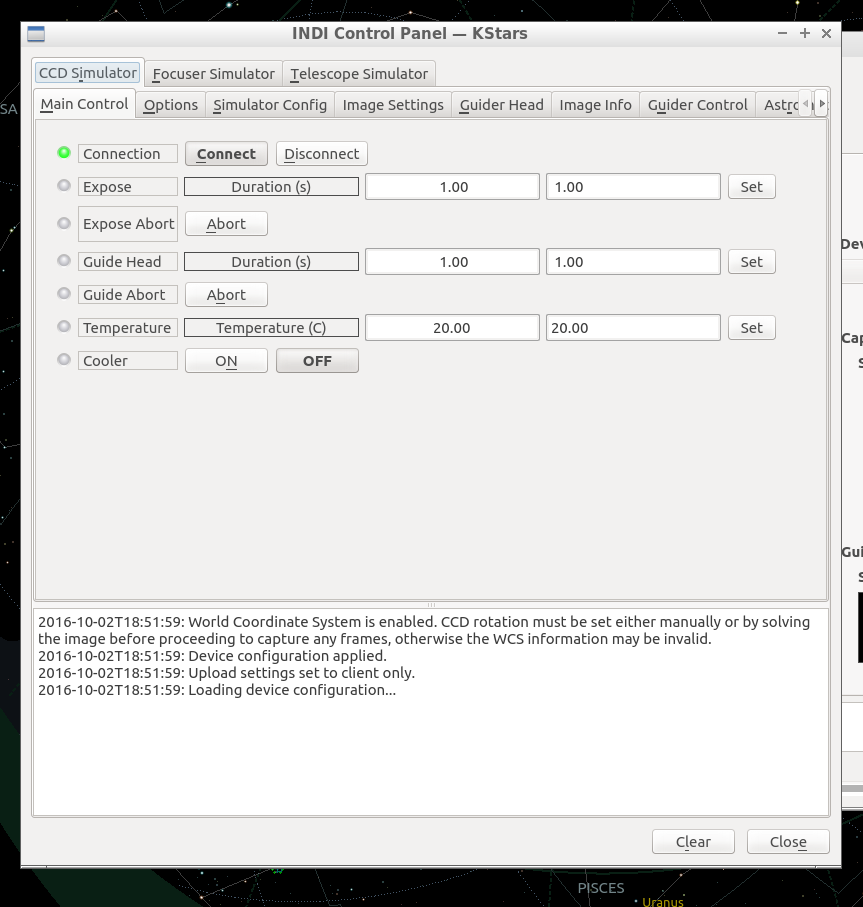The width and height of the screenshot is (863, 907).
Task: Go to the Guider Control tab
Action: click(x=698, y=105)
